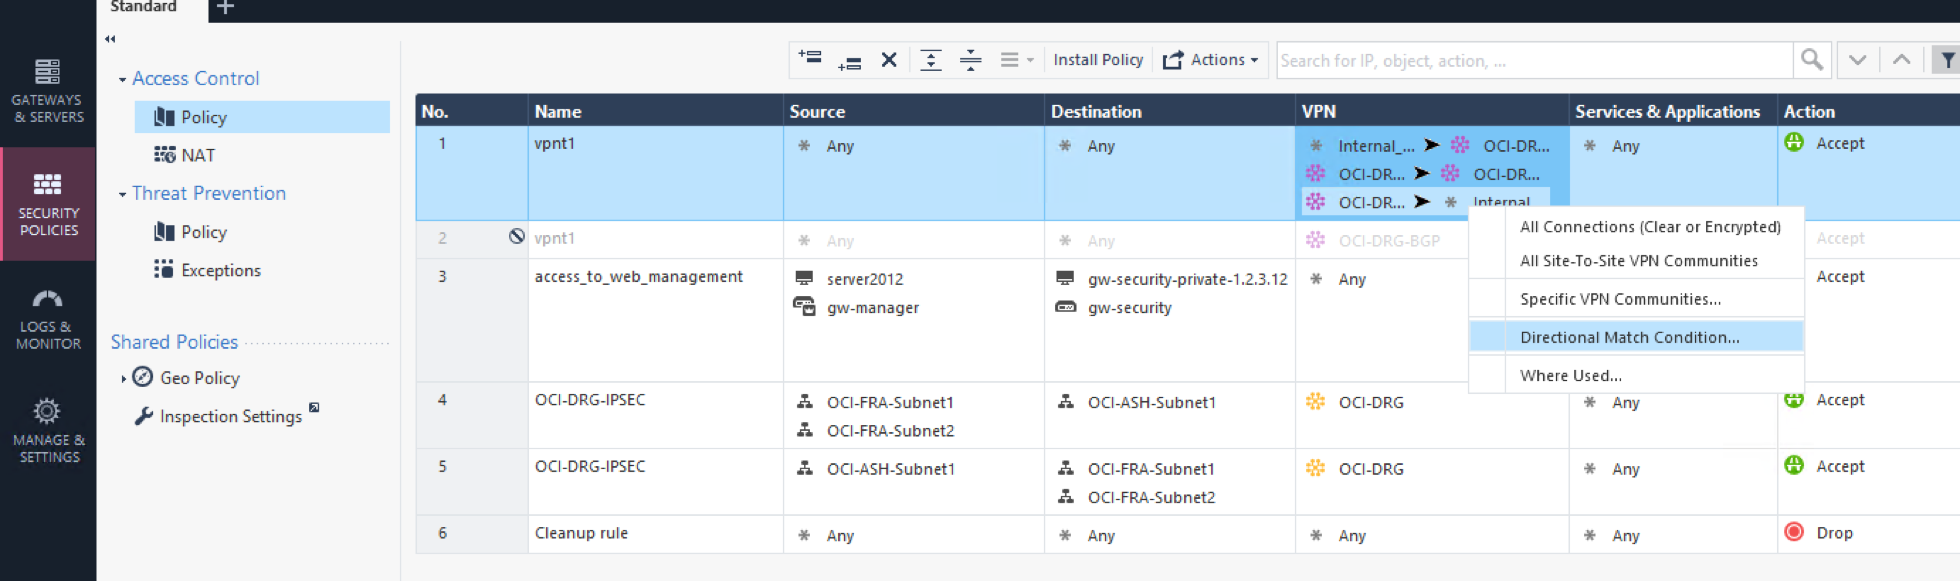Open the Actions dropdown menu

pos(1211,60)
